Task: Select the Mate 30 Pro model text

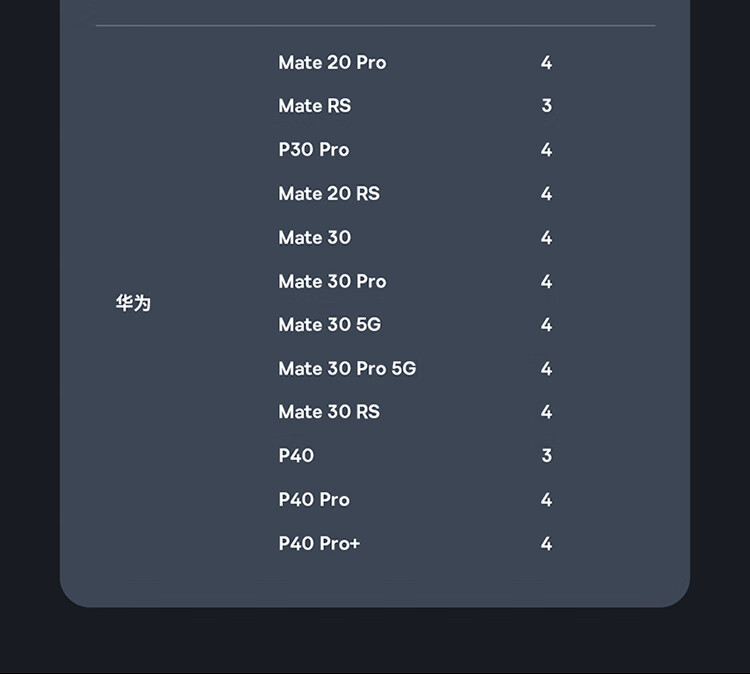Action: point(332,281)
